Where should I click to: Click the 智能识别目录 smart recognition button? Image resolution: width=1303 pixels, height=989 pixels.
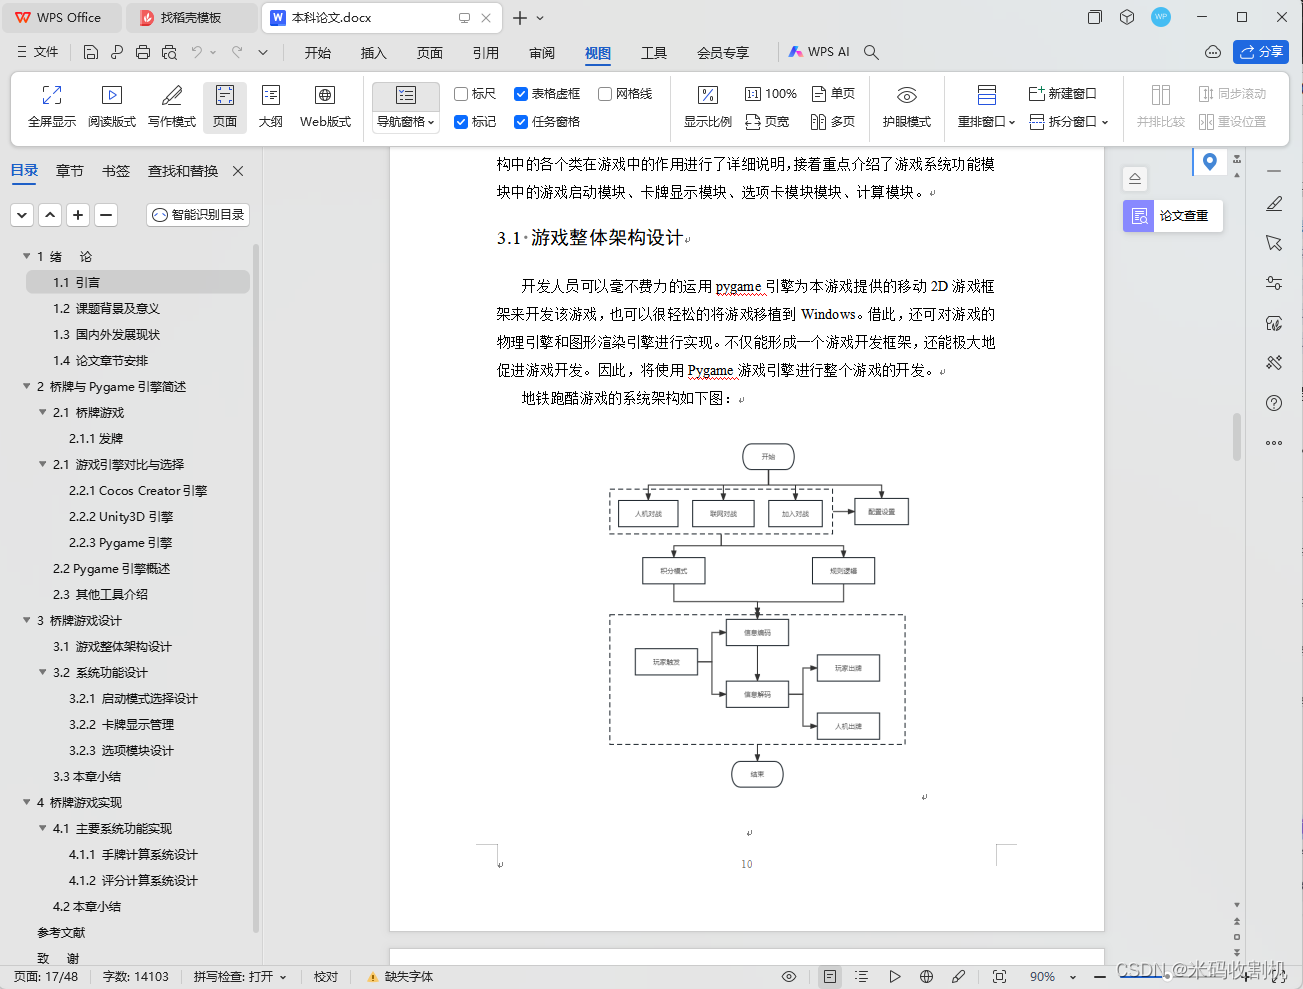tap(197, 214)
